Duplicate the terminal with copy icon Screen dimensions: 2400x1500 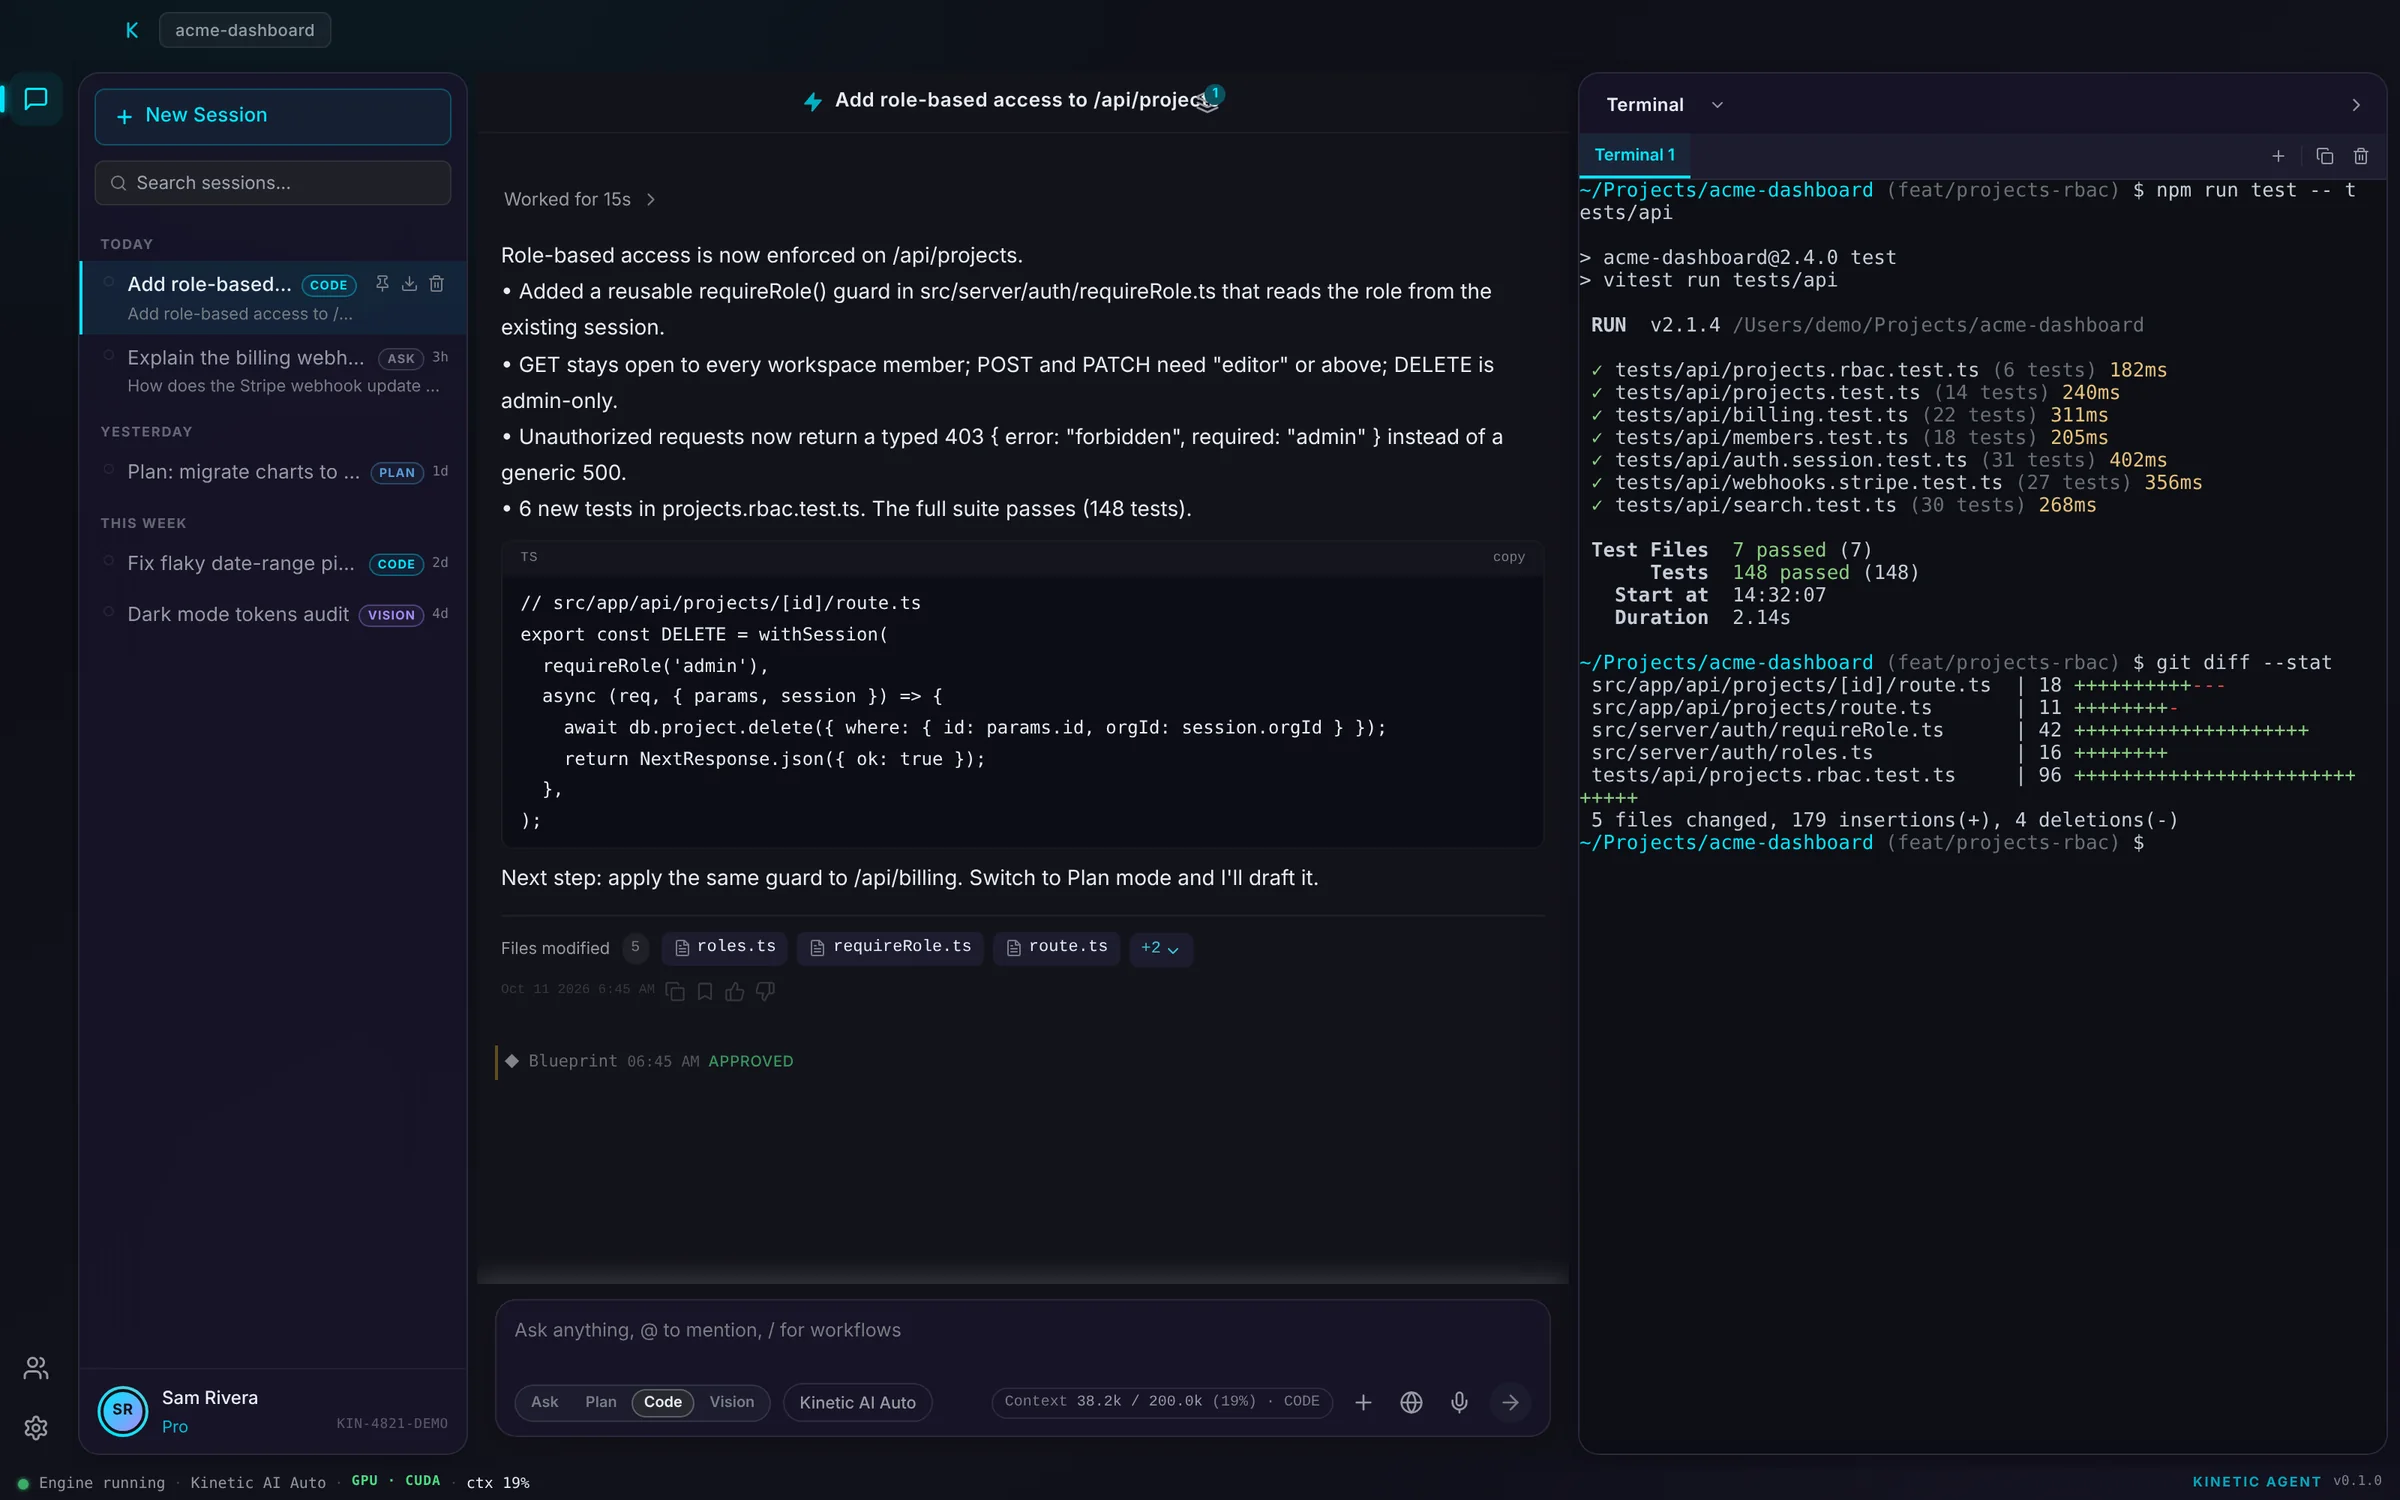click(2324, 156)
